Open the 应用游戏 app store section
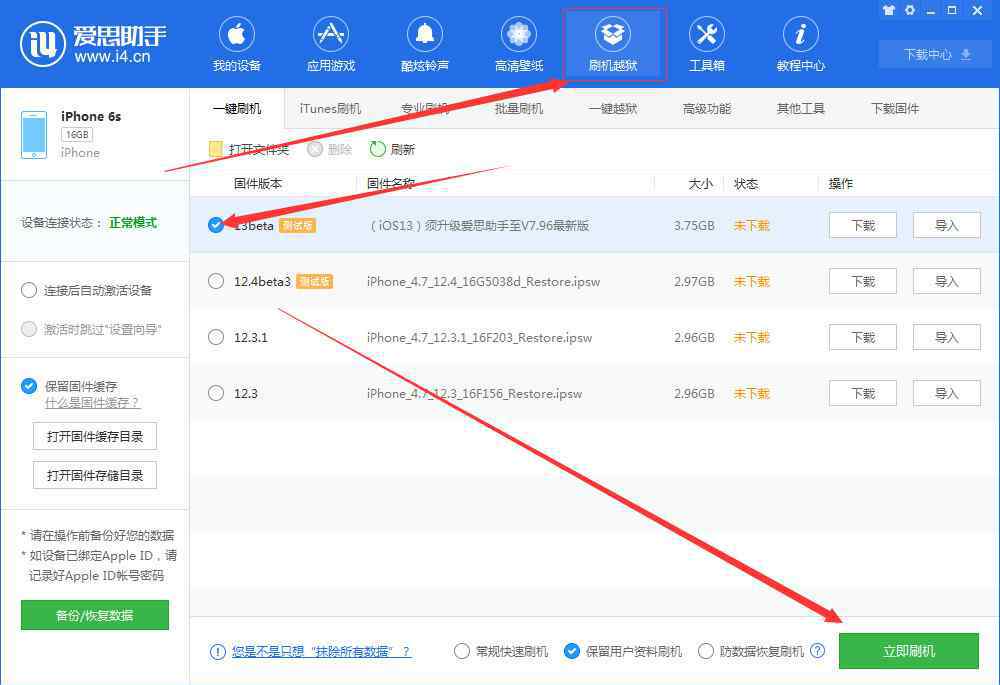1000x685 pixels. point(330,43)
